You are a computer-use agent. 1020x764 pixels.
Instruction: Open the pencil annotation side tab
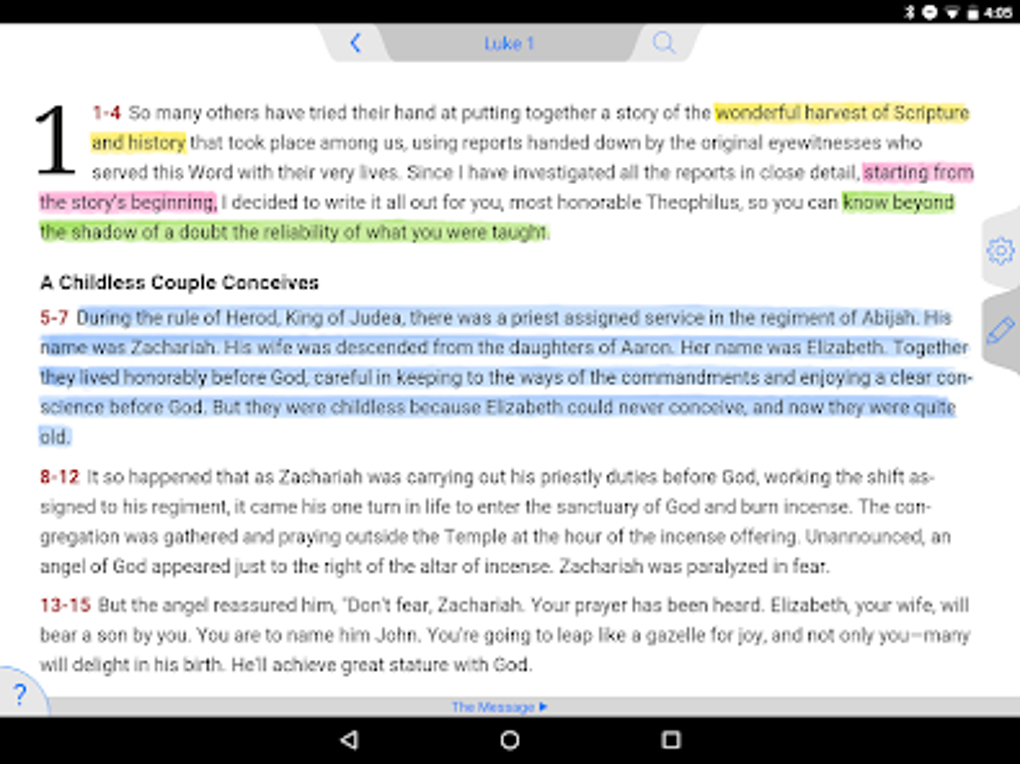pyautogui.click(x=1000, y=331)
